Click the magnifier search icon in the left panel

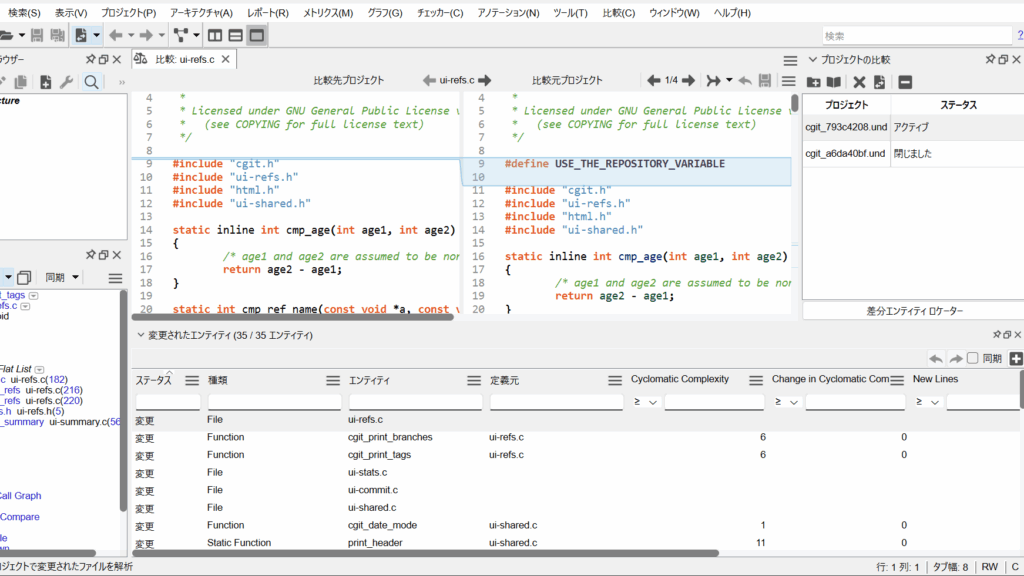(x=91, y=82)
